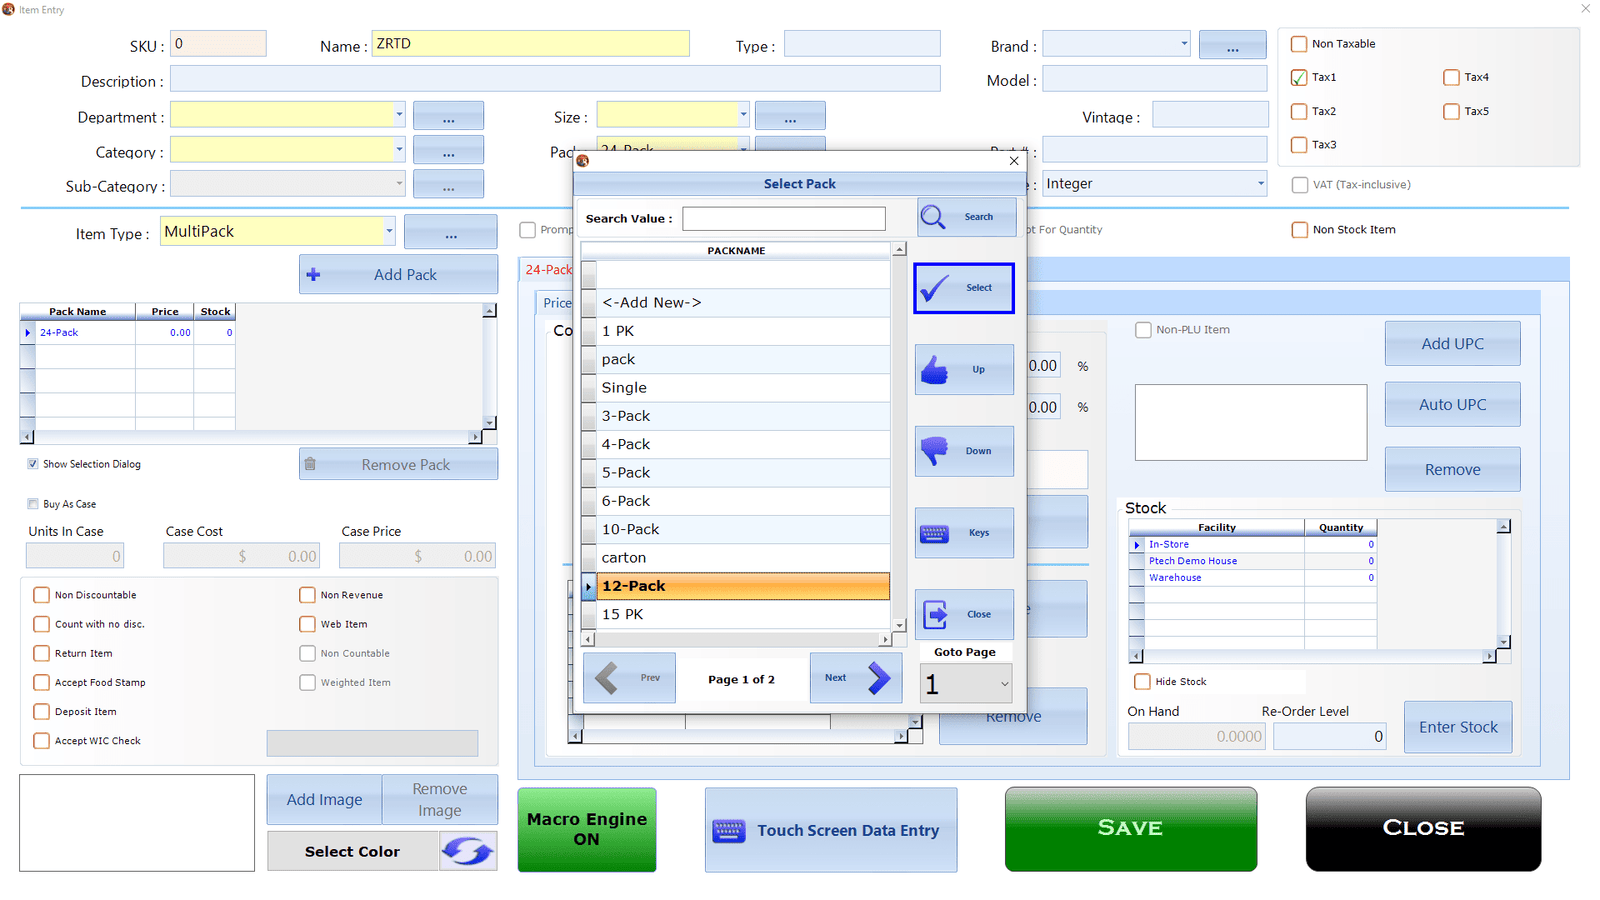Open the on-screen Keys keyboard icon

934,533
